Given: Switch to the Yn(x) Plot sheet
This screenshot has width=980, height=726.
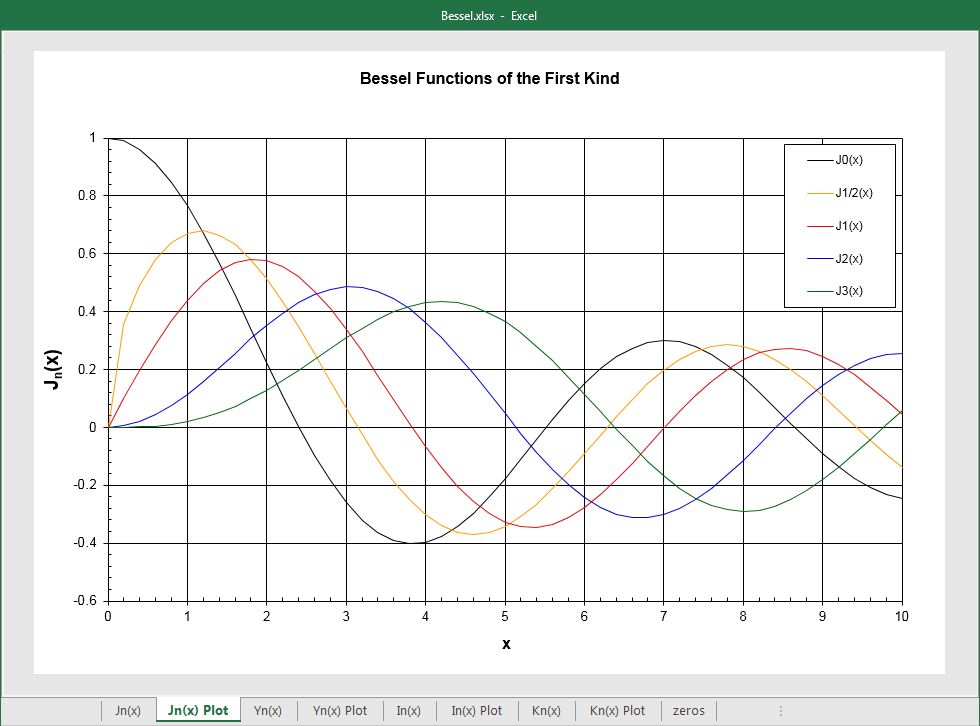Looking at the screenshot, I should click(x=340, y=710).
